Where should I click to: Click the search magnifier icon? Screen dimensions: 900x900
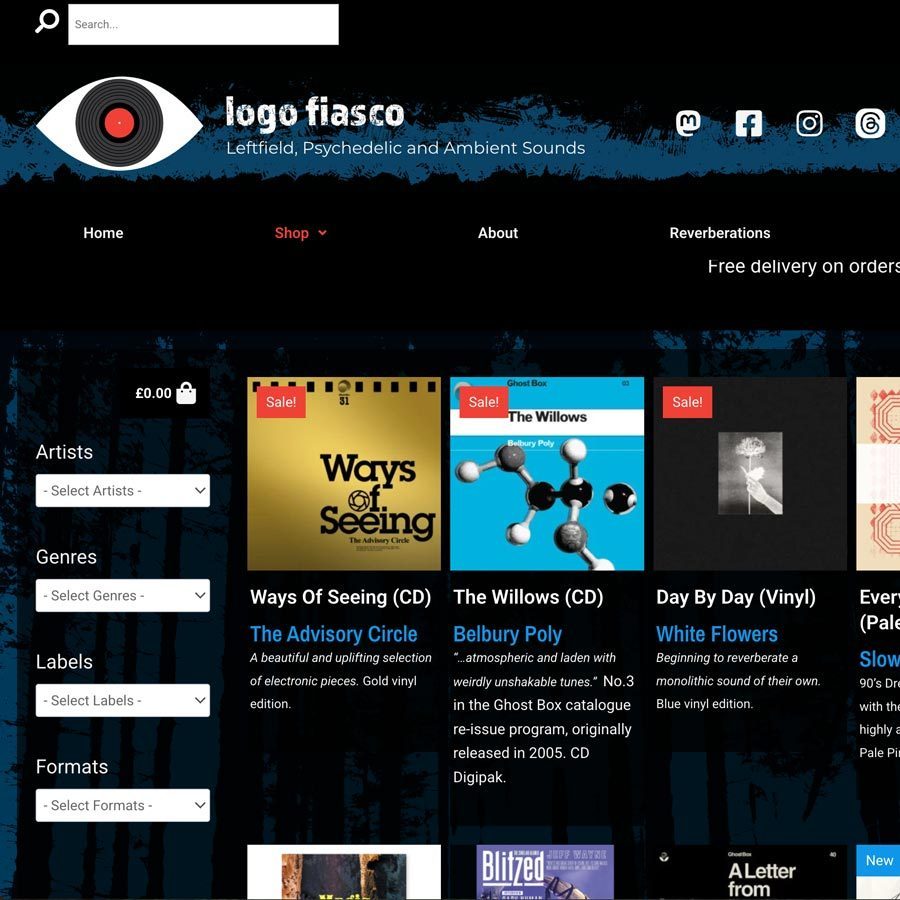tap(47, 22)
